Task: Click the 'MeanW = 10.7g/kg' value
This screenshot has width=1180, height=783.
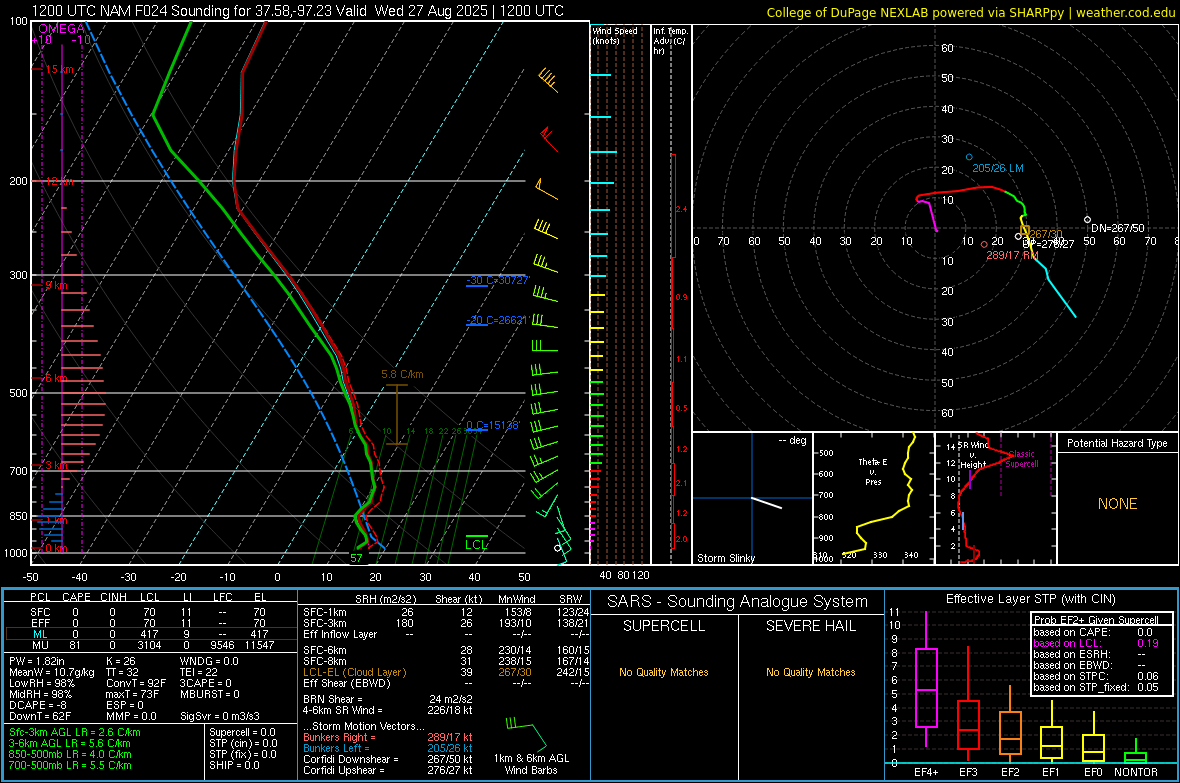Action: (52, 672)
